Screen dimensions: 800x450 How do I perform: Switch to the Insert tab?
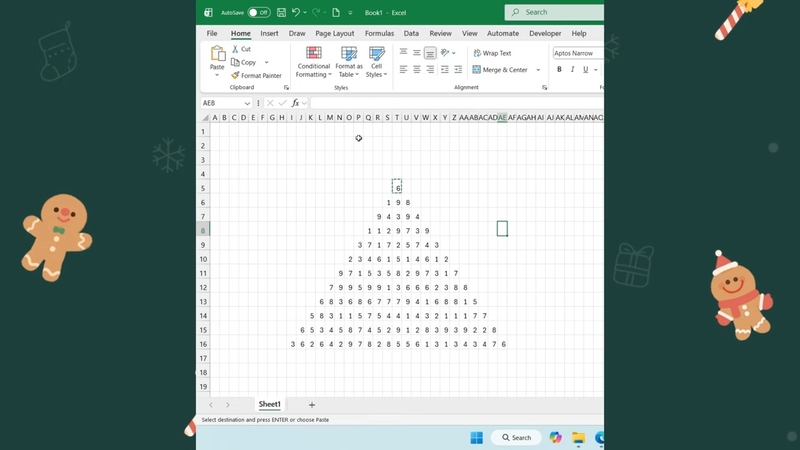pyautogui.click(x=269, y=33)
